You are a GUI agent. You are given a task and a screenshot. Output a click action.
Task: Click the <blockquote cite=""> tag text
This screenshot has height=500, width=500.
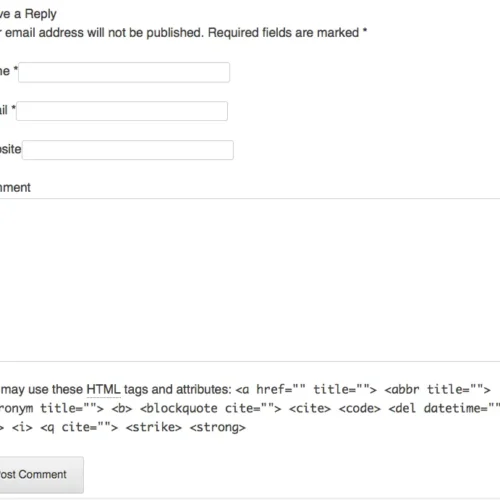pyautogui.click(x=211, y=408)
